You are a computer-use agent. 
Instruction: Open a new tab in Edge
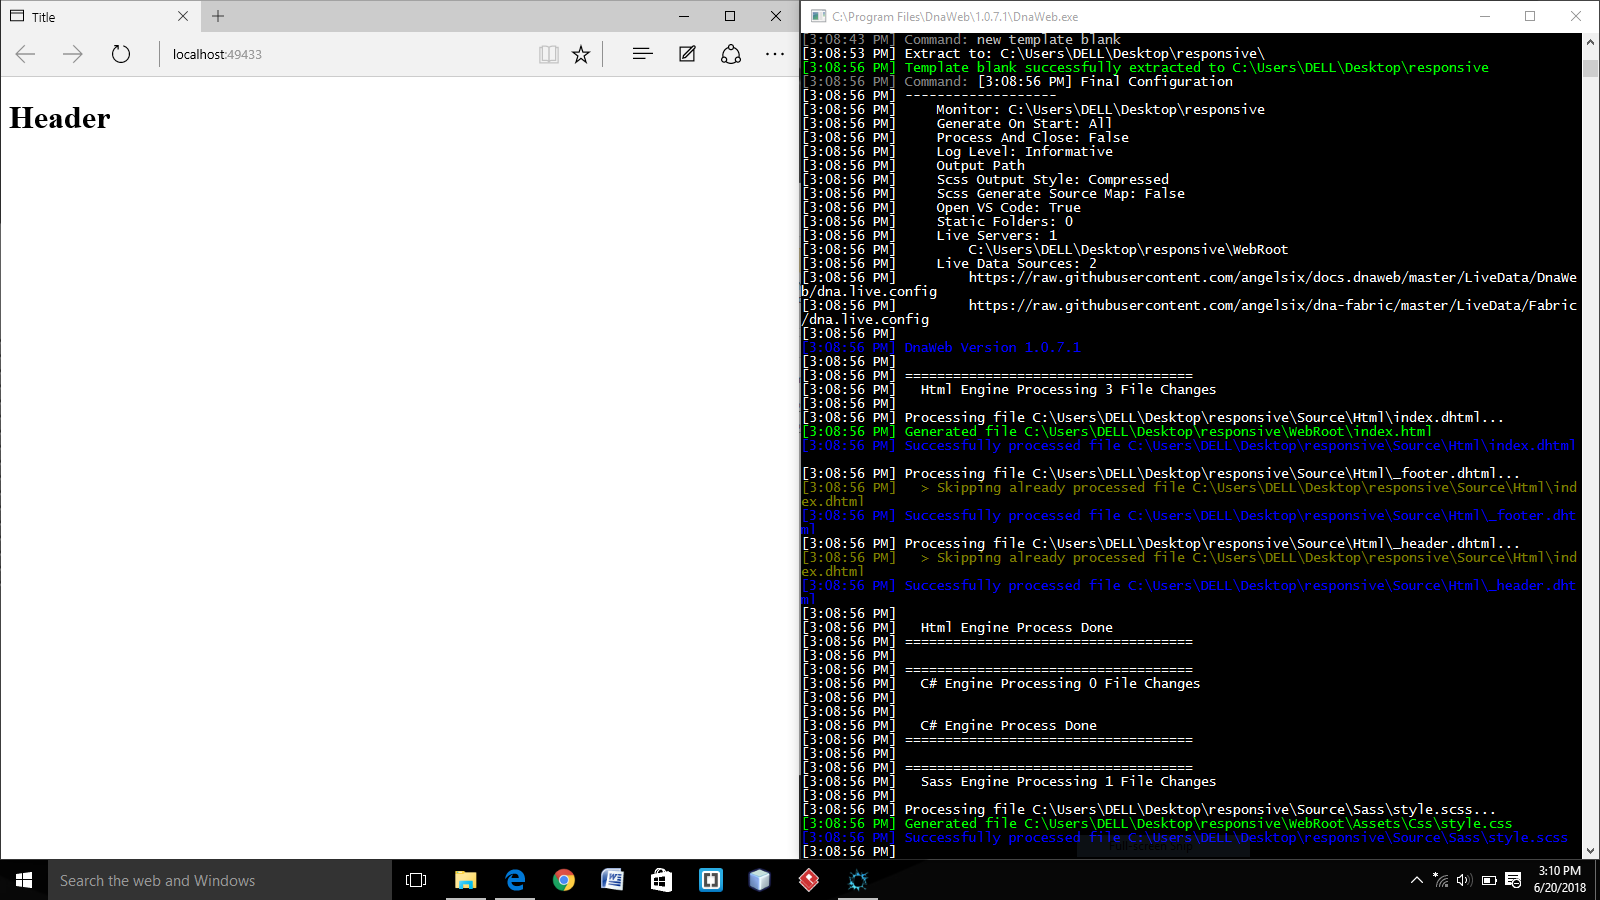click(x=218, y=16)
